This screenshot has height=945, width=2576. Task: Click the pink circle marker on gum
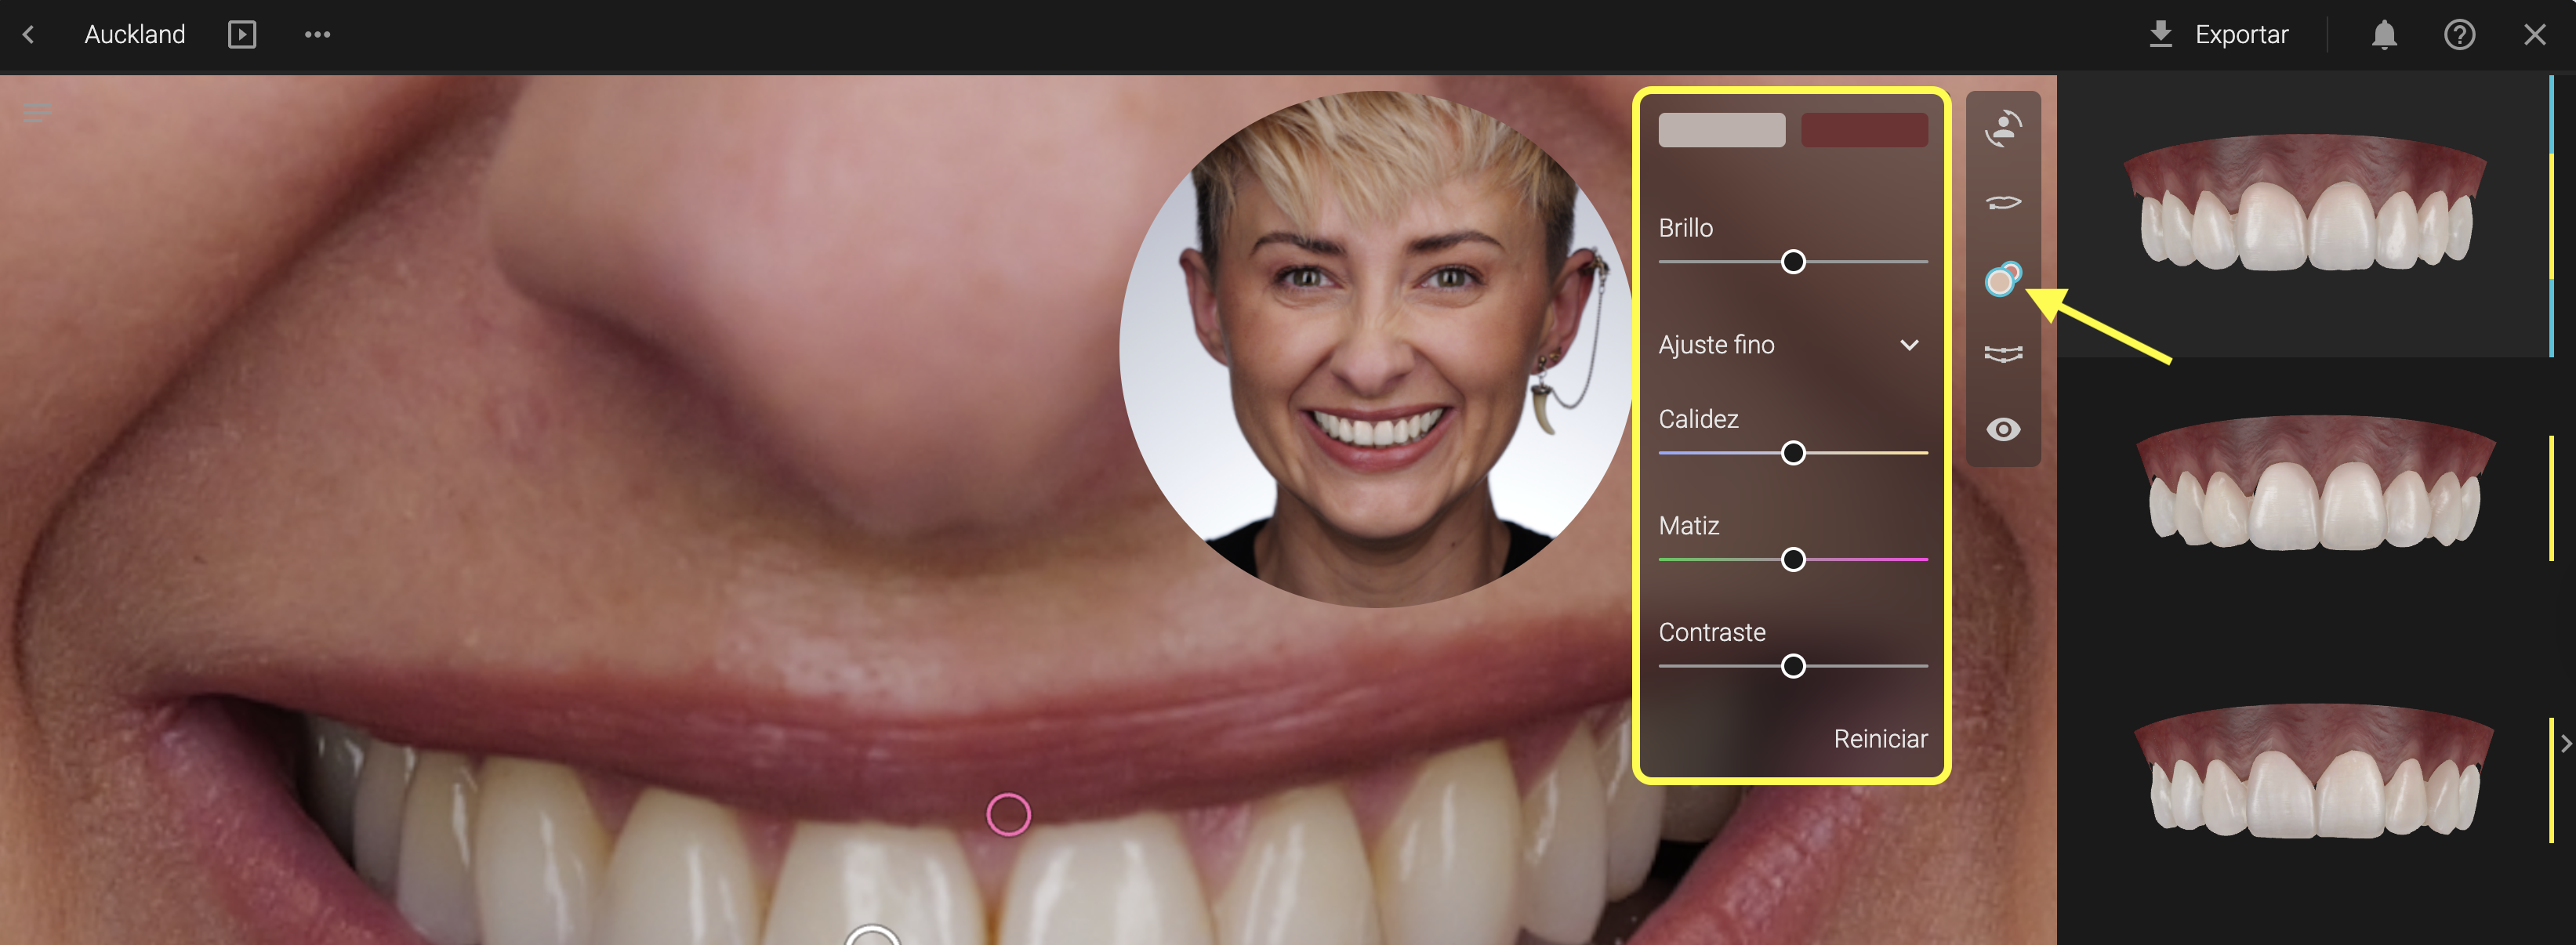tap(1008, 814)
